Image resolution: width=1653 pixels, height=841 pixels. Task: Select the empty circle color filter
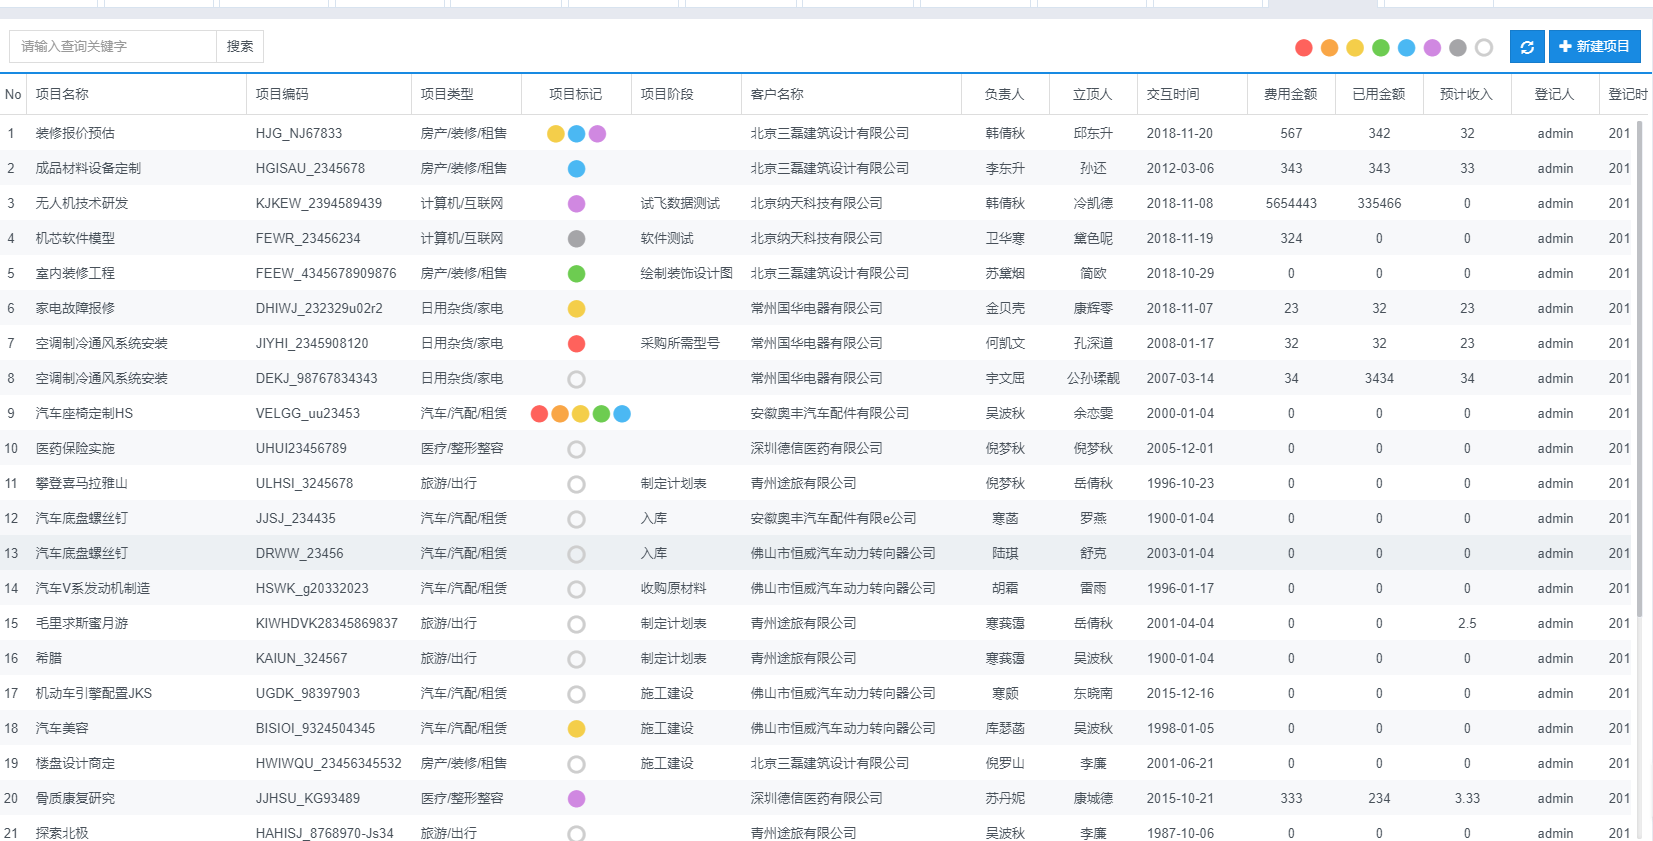click(1484, 48)
